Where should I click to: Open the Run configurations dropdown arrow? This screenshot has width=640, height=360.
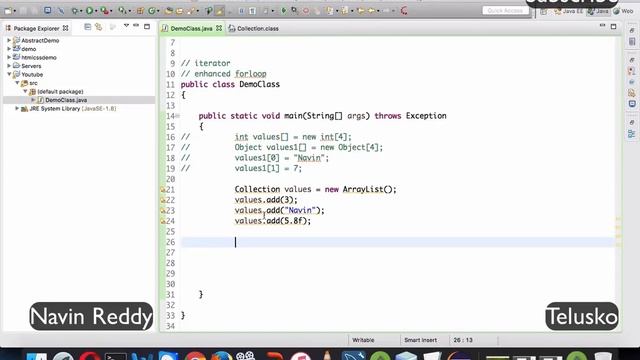96,11
